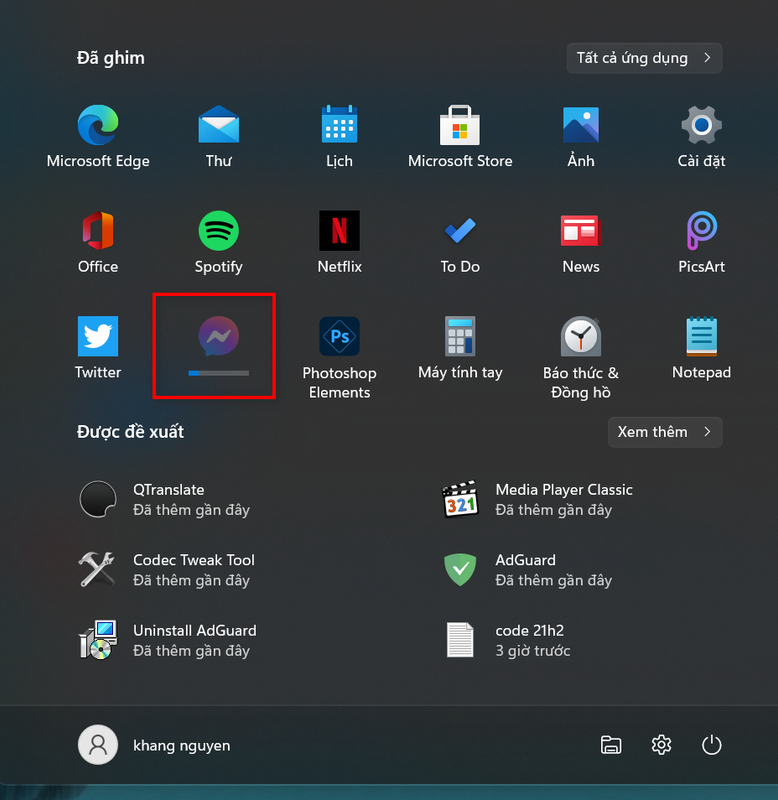
Task: Open Báo thức & Đồng hồ app
Action: click(581, 358)
